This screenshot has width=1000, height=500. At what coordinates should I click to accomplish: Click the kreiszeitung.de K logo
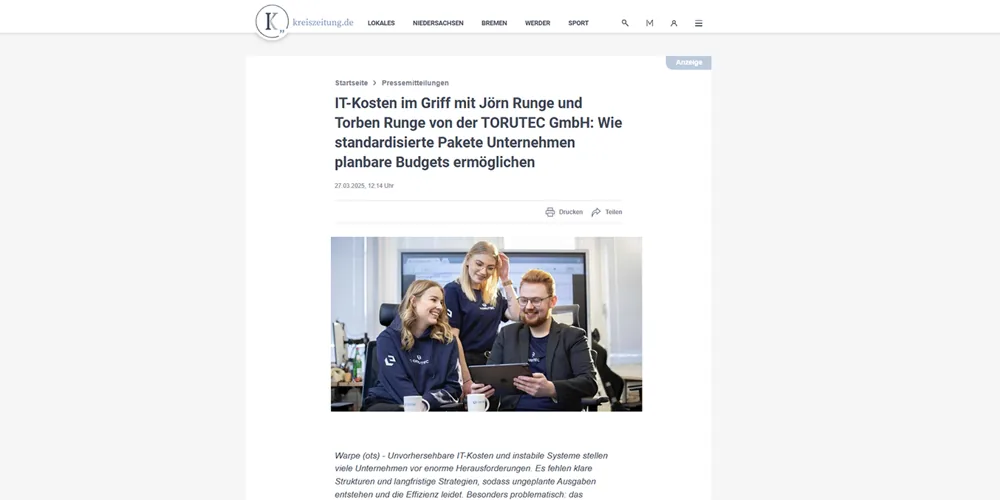tap(272, 22)
